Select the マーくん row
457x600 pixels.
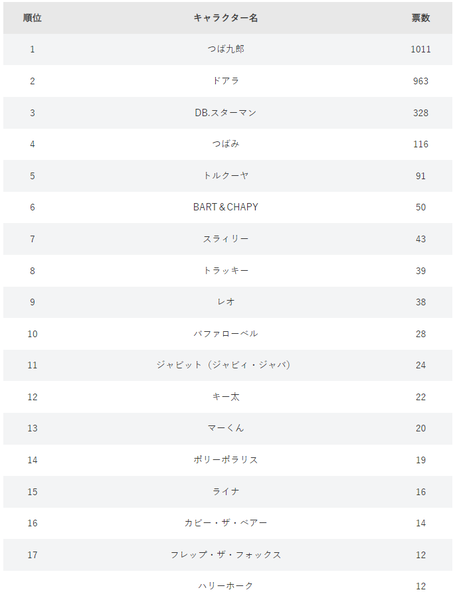tap(228, 428)
